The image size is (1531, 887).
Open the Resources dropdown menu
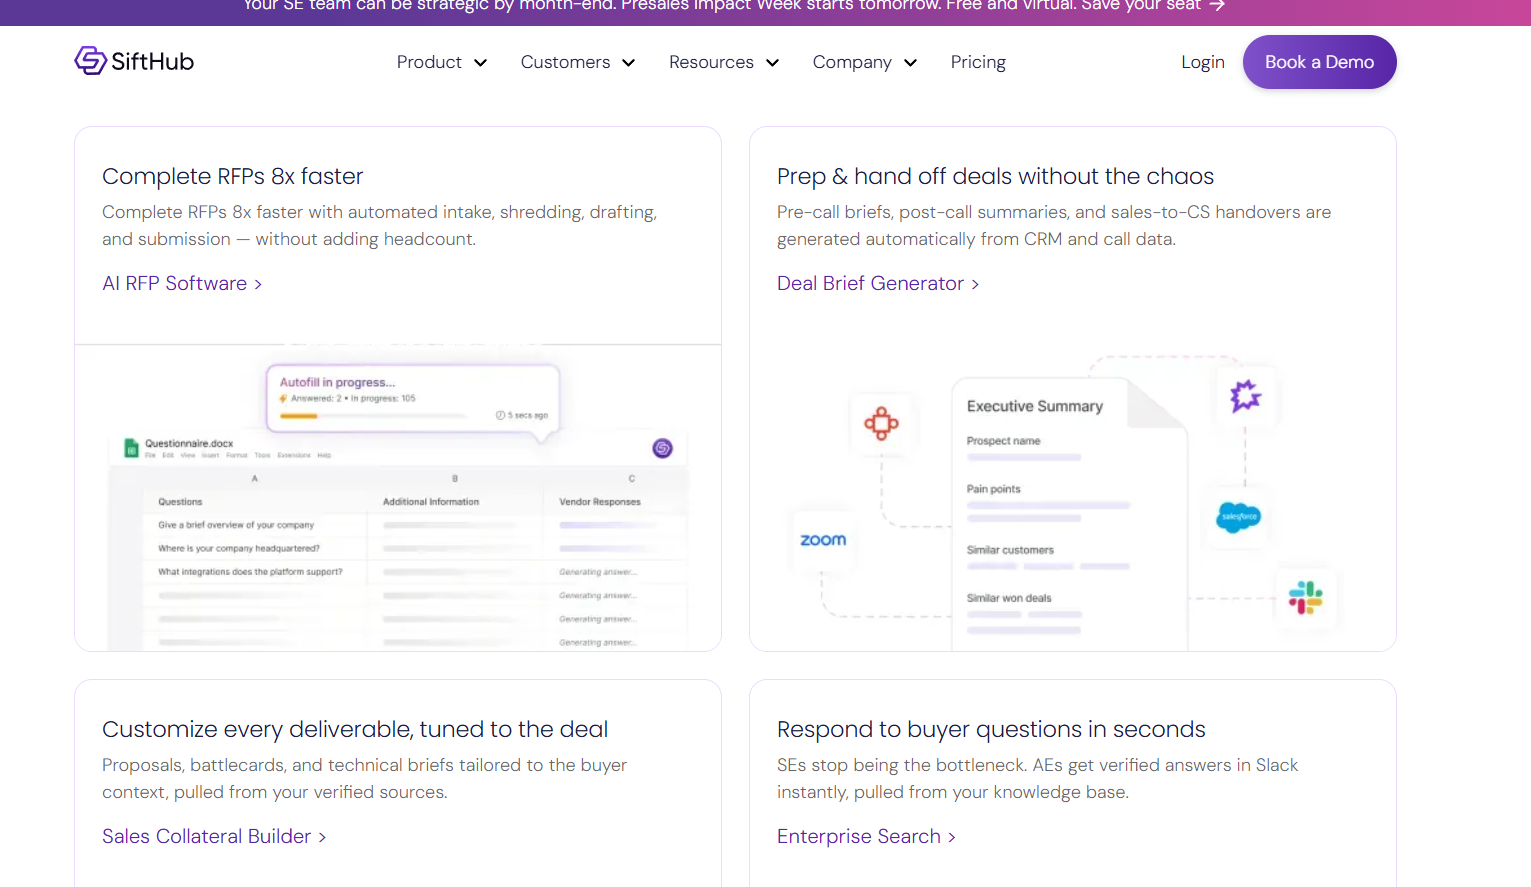723,62
